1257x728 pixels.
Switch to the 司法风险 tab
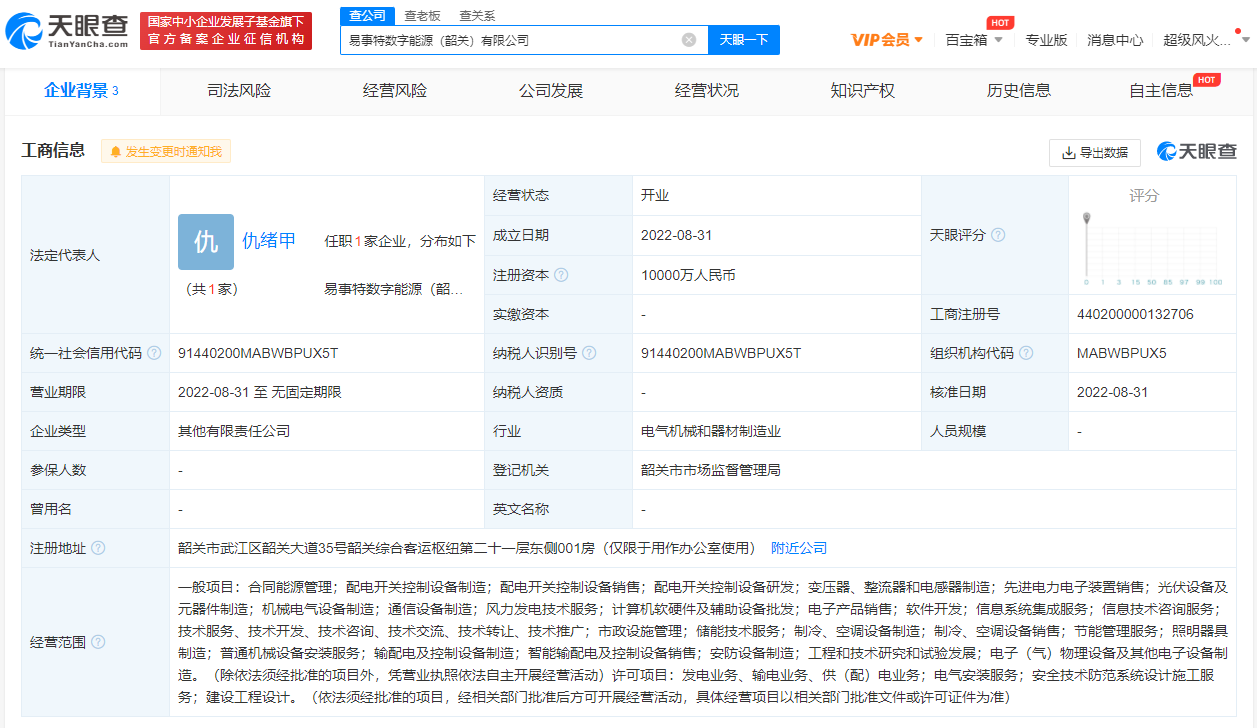point(238,90)
